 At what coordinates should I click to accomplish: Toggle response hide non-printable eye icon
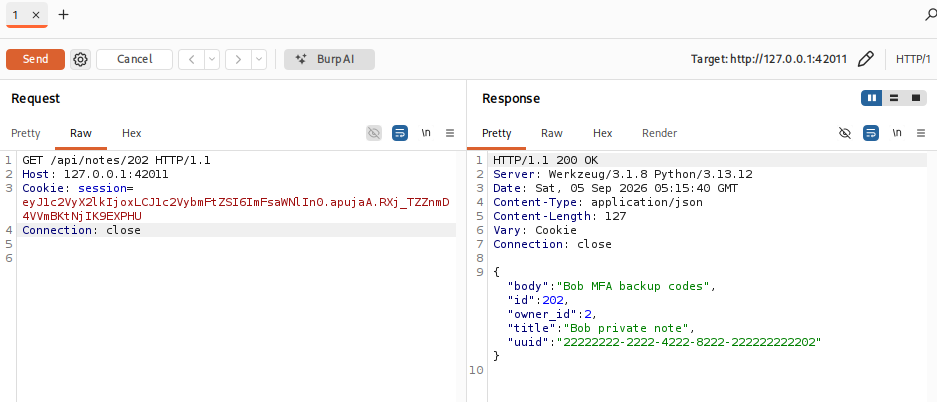pos(845,133)
